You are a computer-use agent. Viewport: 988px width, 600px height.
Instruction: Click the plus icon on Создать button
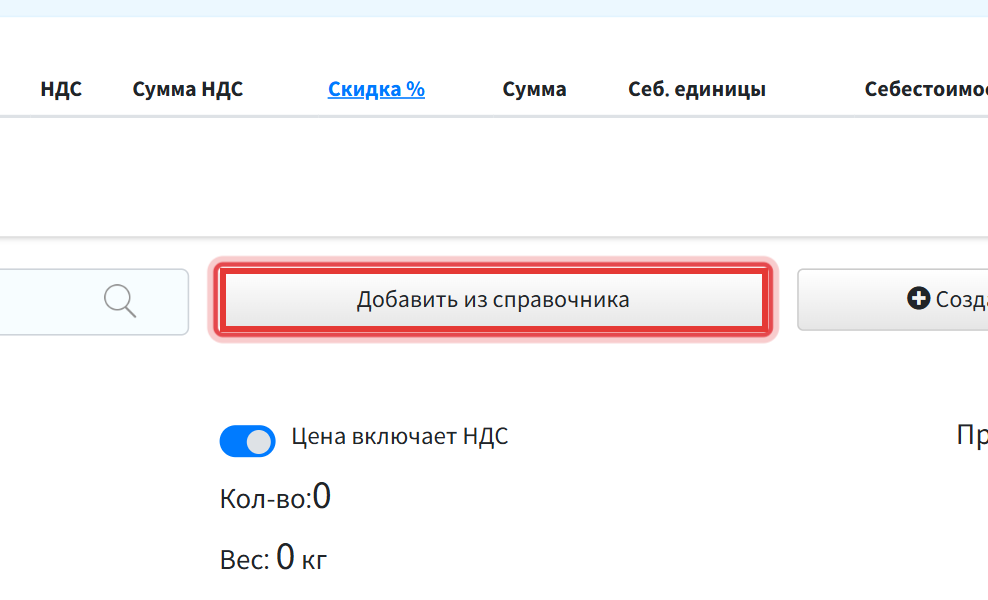click(918, 298)
